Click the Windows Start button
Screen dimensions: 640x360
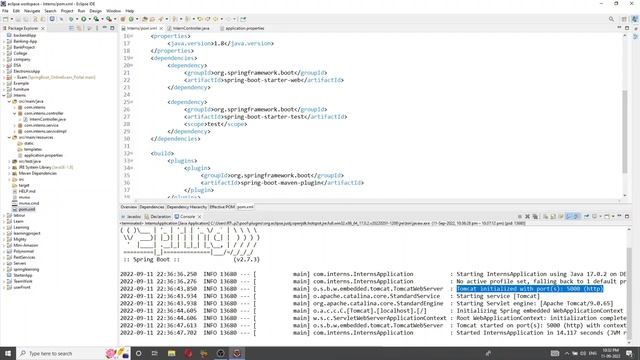tap(8, 353)
